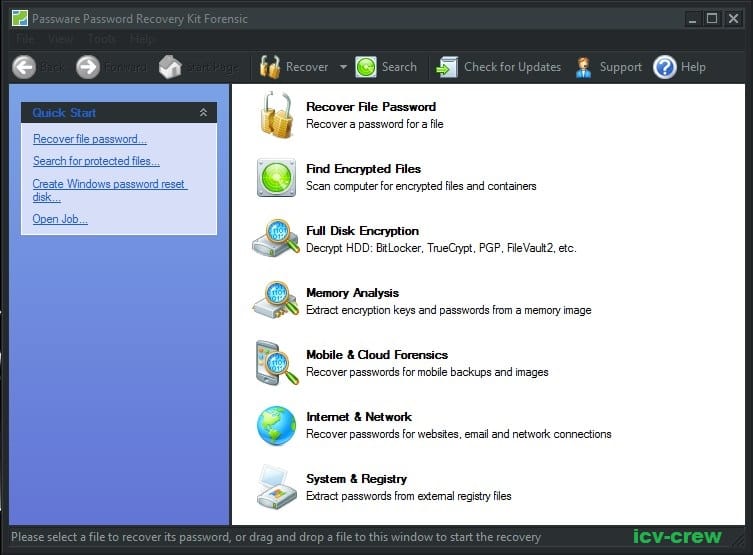
Task: Click the Find Encrypted Files radar icon
Action: [x=276, y=178]
